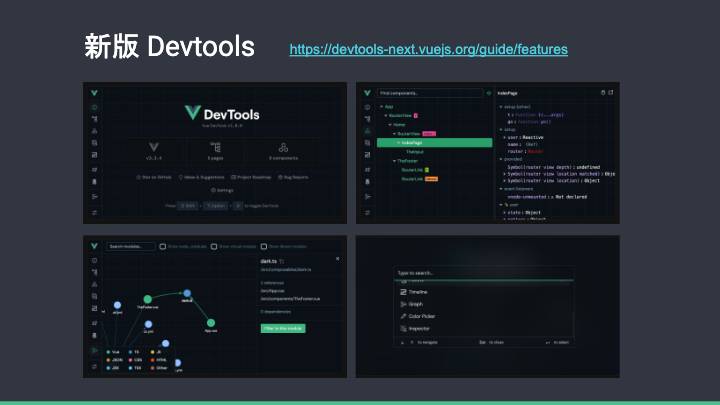Open the devtools-next.vuejs.org features link

[x=428, y=49]
